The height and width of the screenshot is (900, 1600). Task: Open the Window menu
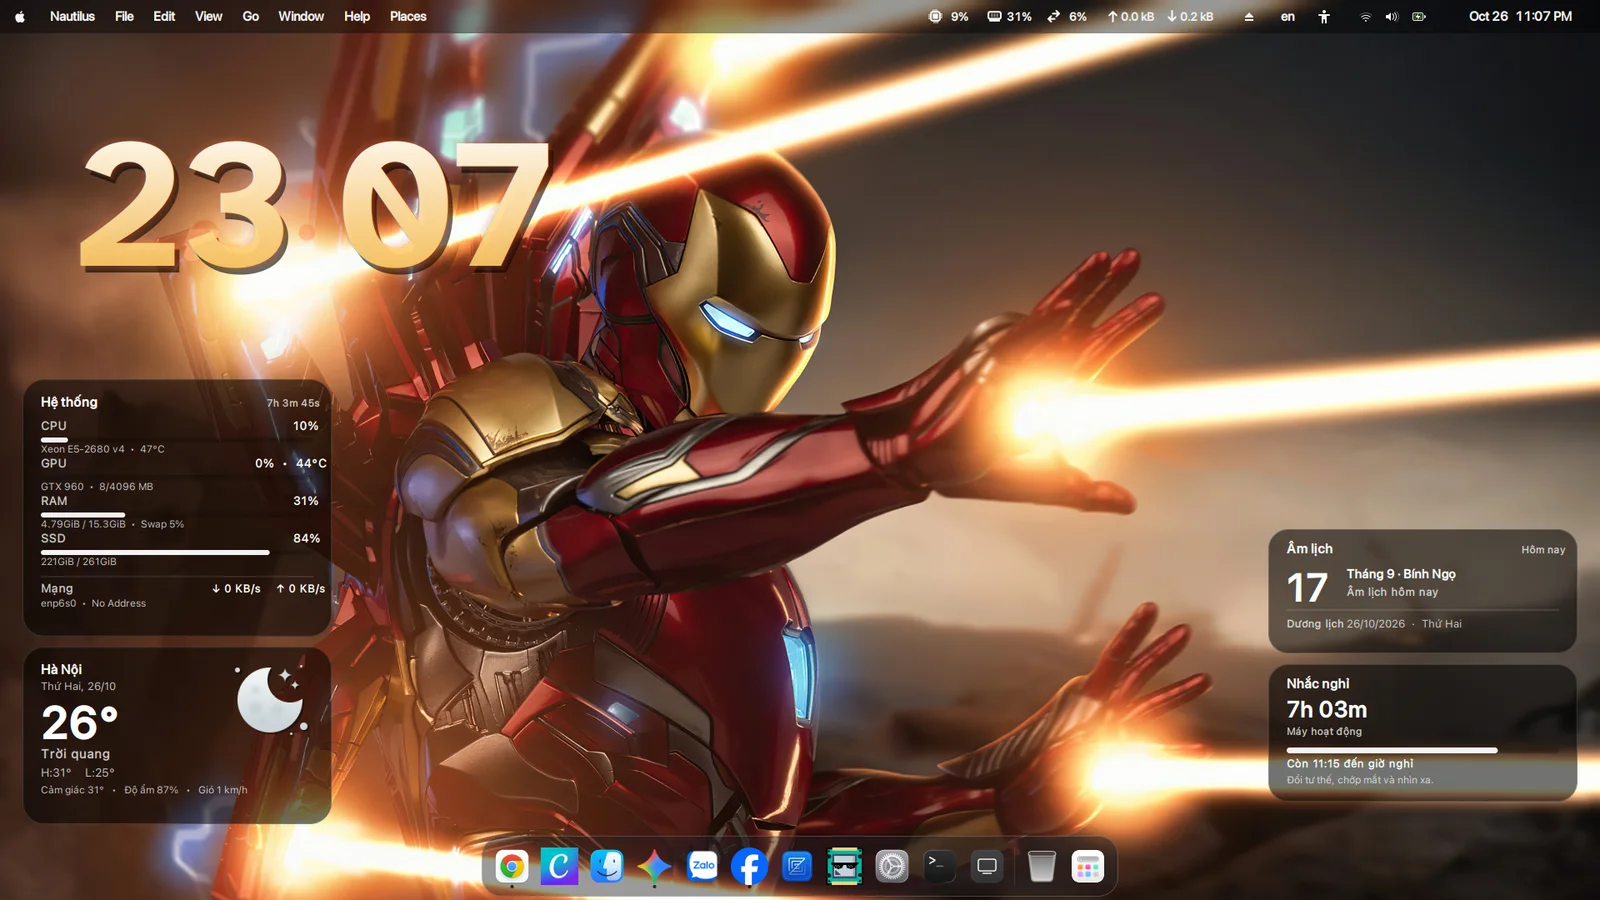point(301,16)
